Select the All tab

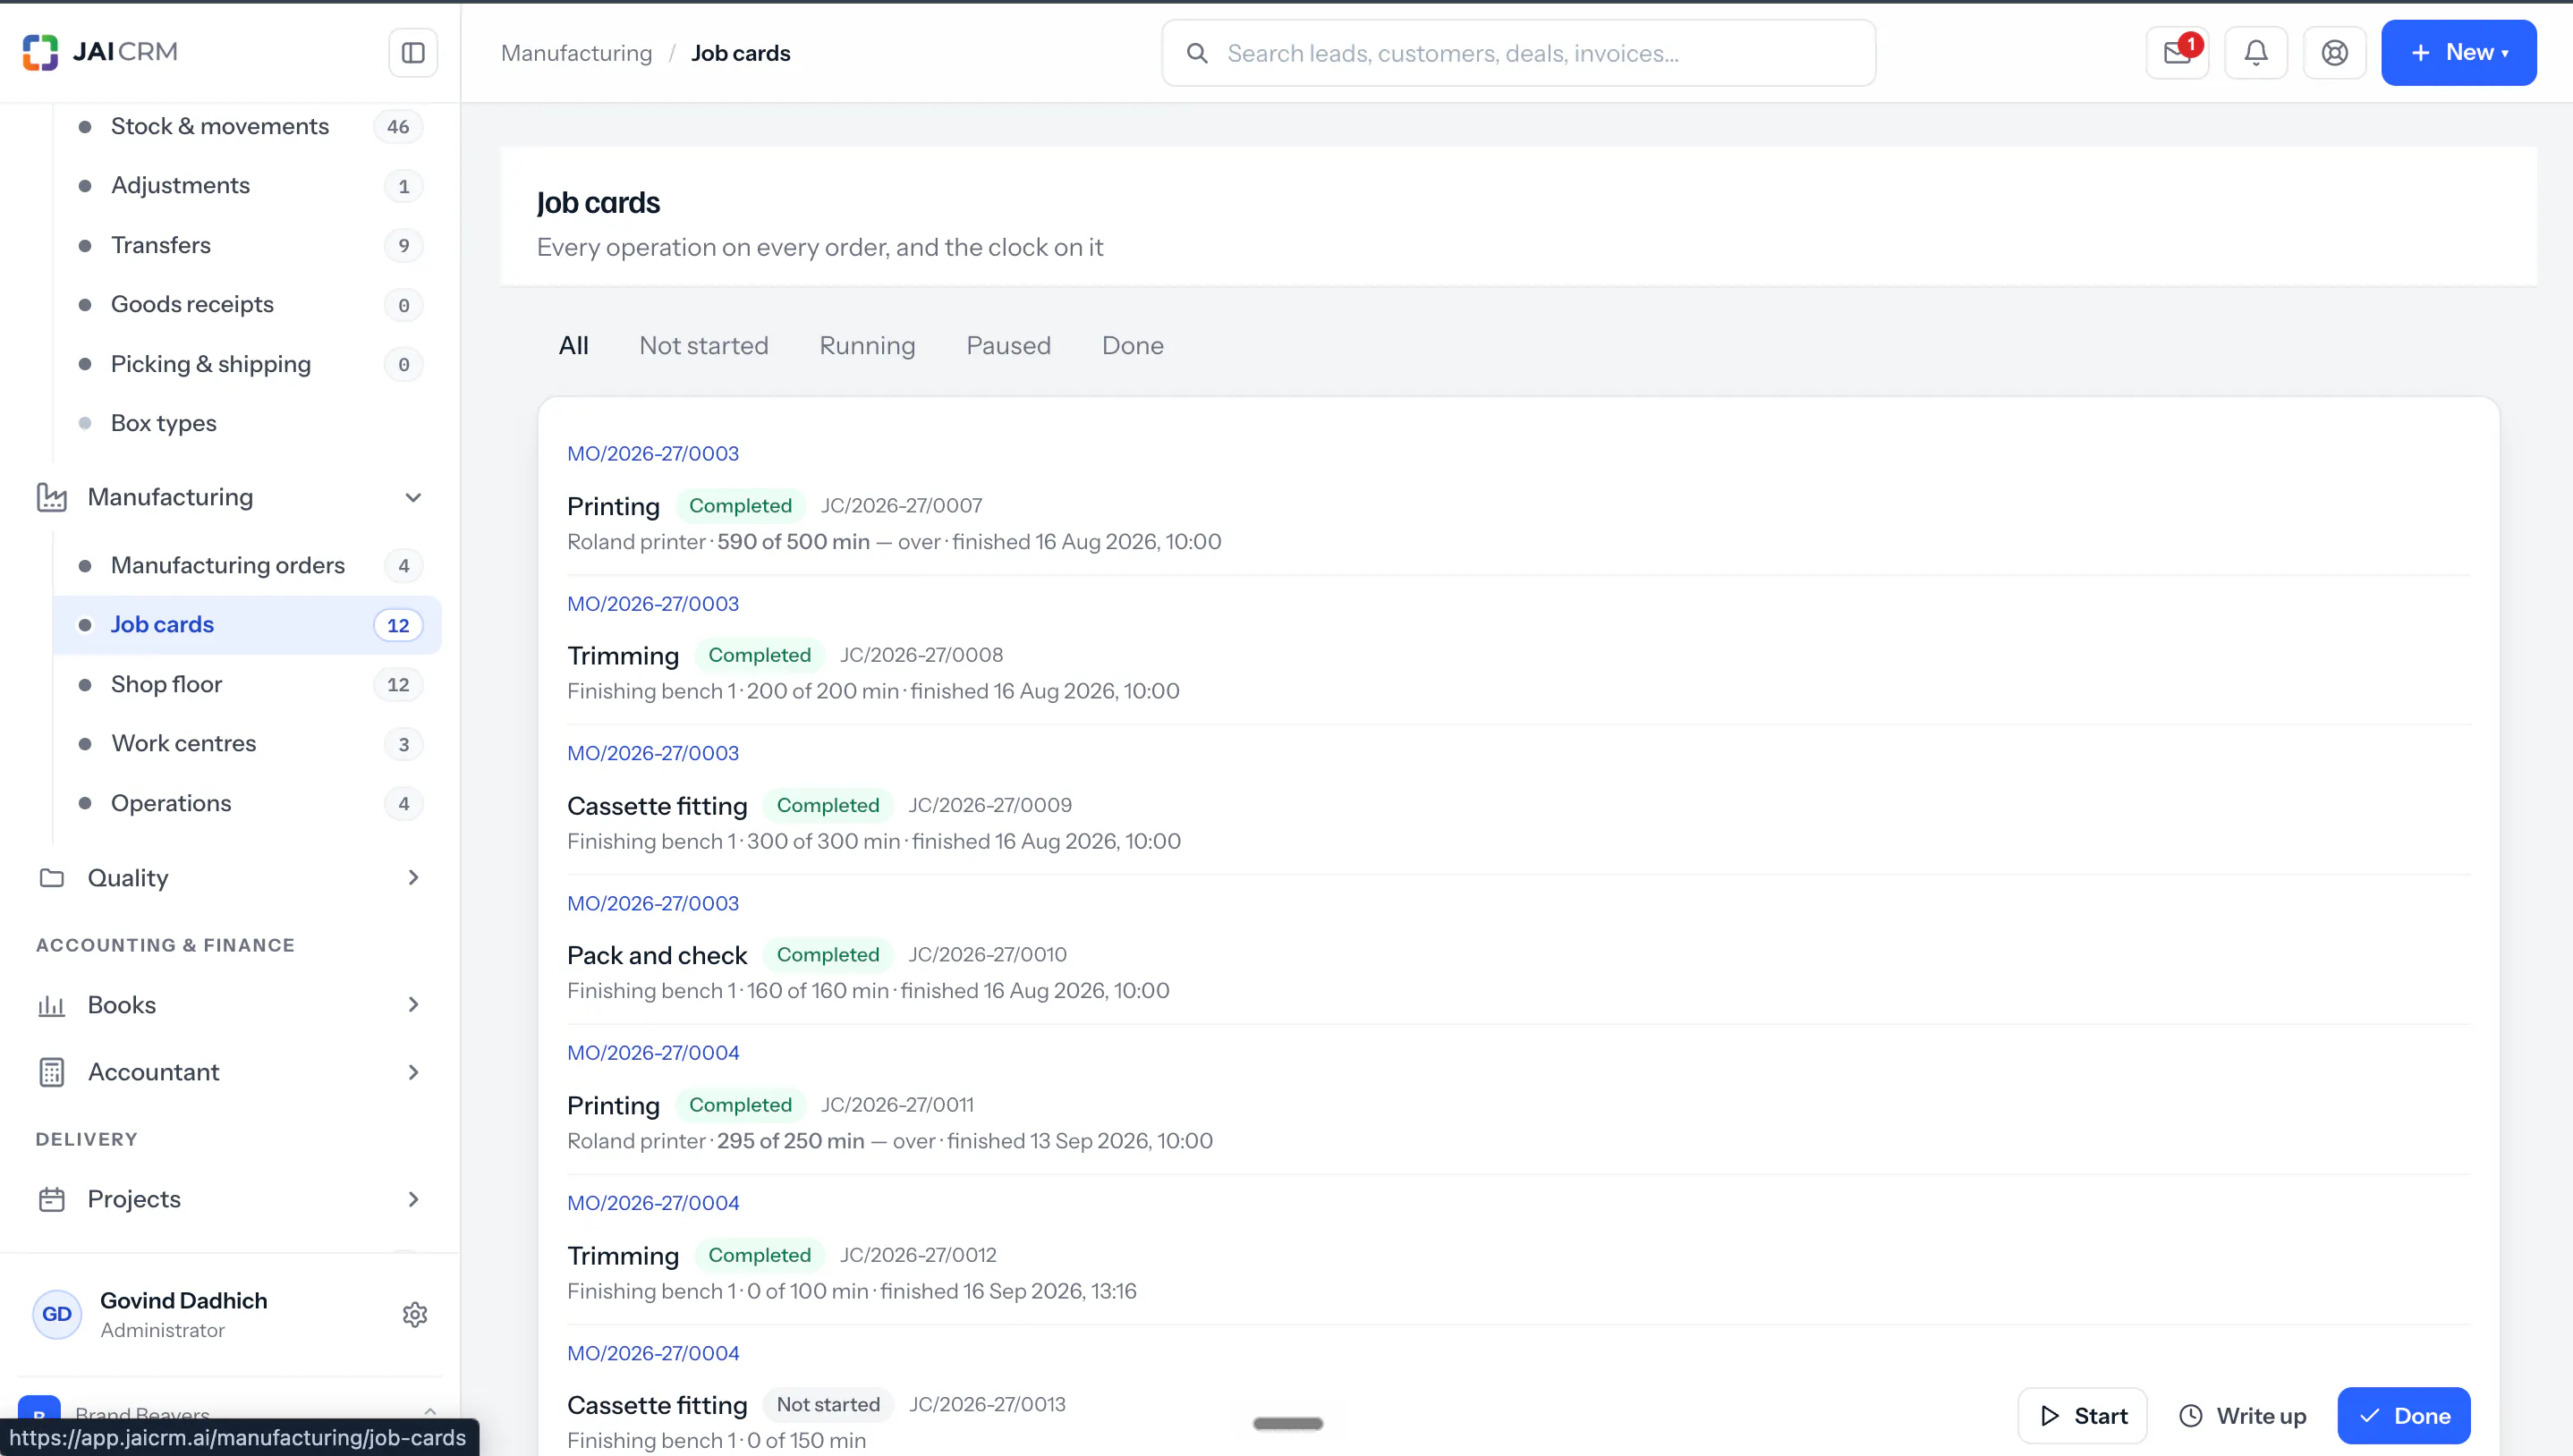pos(573,346)
